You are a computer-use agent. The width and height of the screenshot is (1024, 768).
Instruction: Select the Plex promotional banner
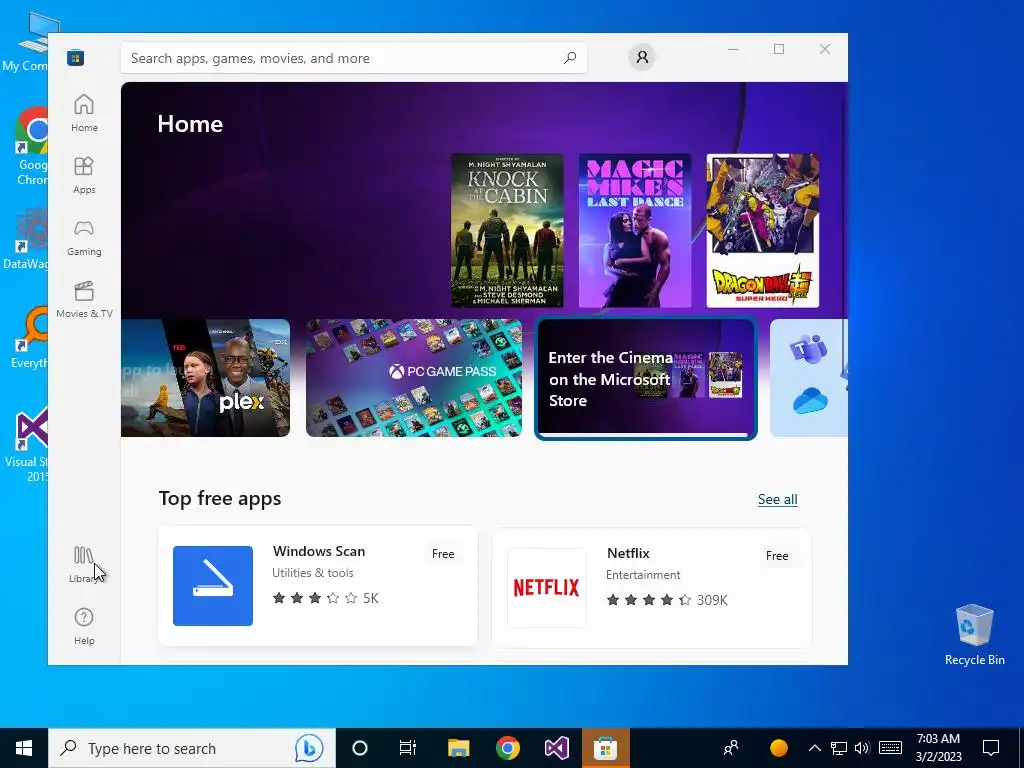205,378
